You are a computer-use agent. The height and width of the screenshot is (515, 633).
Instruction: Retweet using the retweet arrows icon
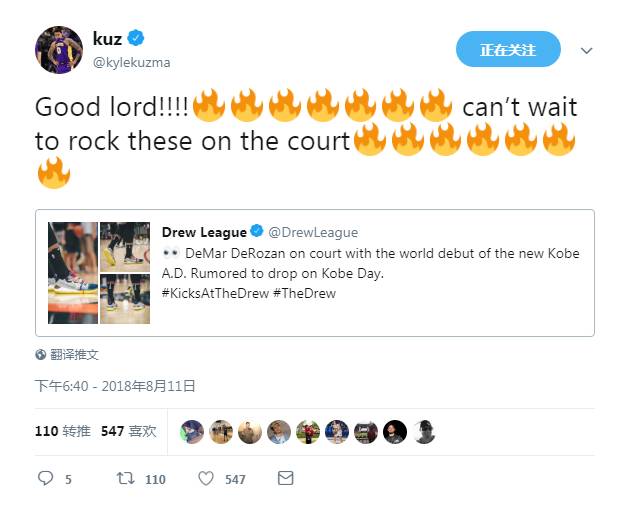click(125, 479)
